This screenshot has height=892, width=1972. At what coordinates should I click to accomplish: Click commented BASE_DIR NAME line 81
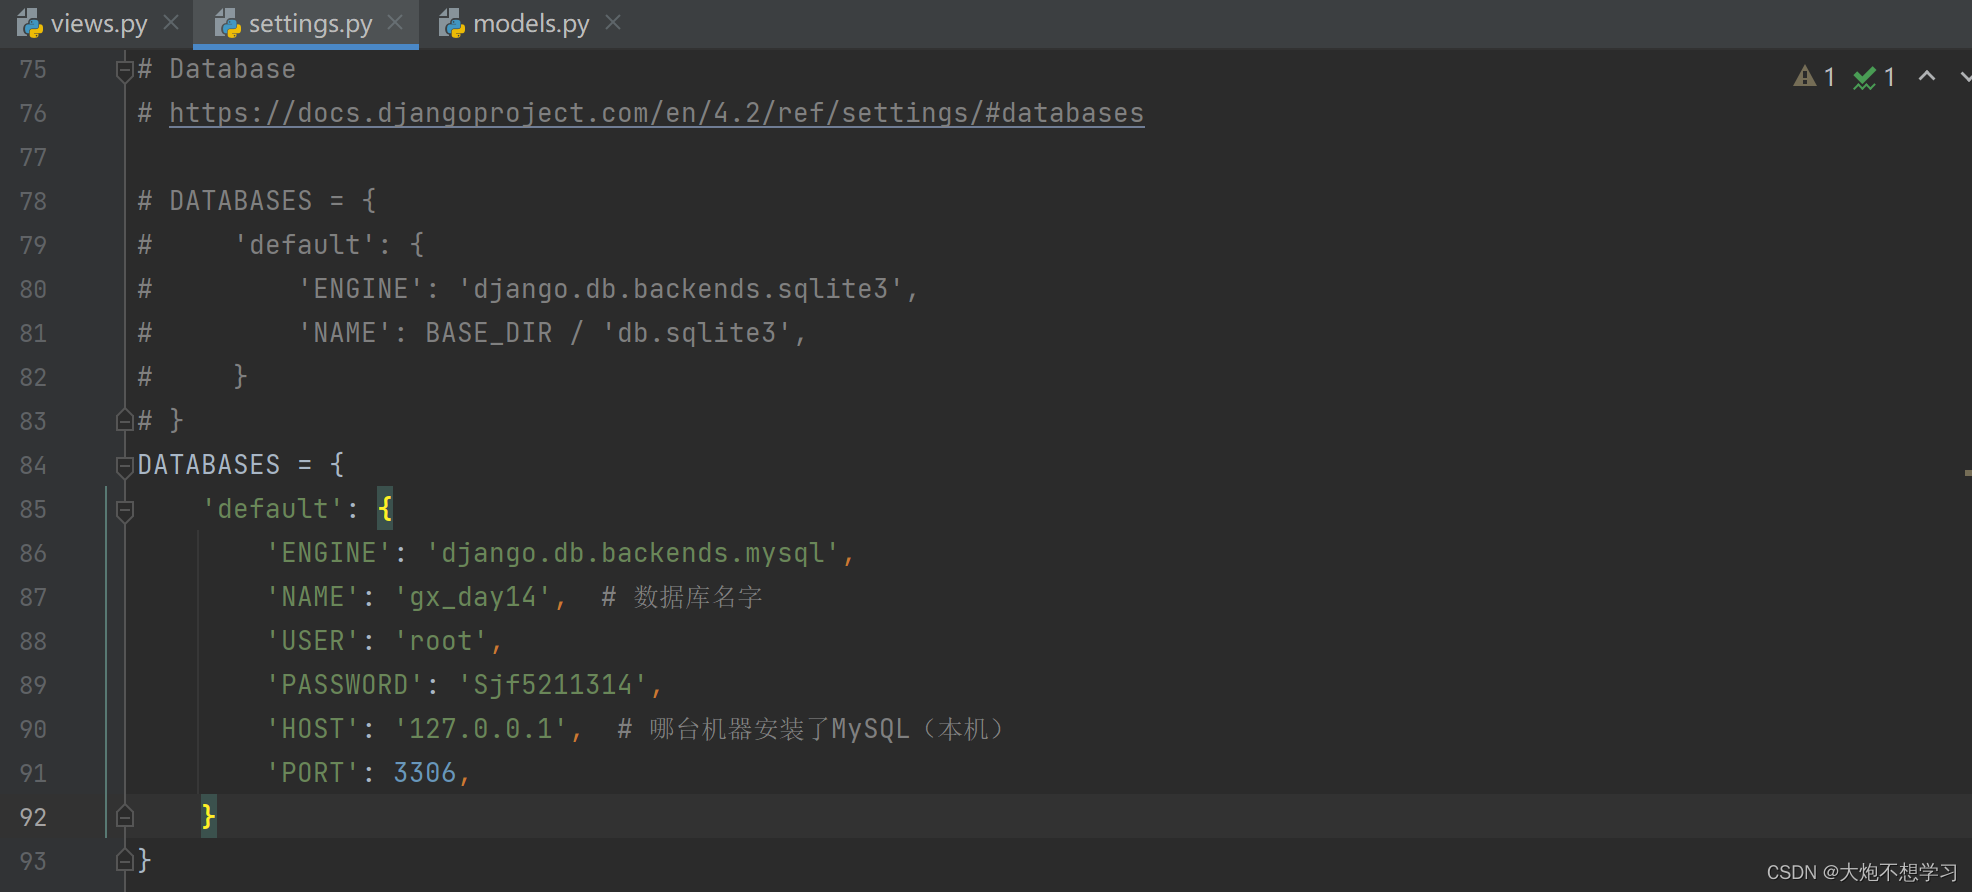pyautogui.click(x=472, y=333)
